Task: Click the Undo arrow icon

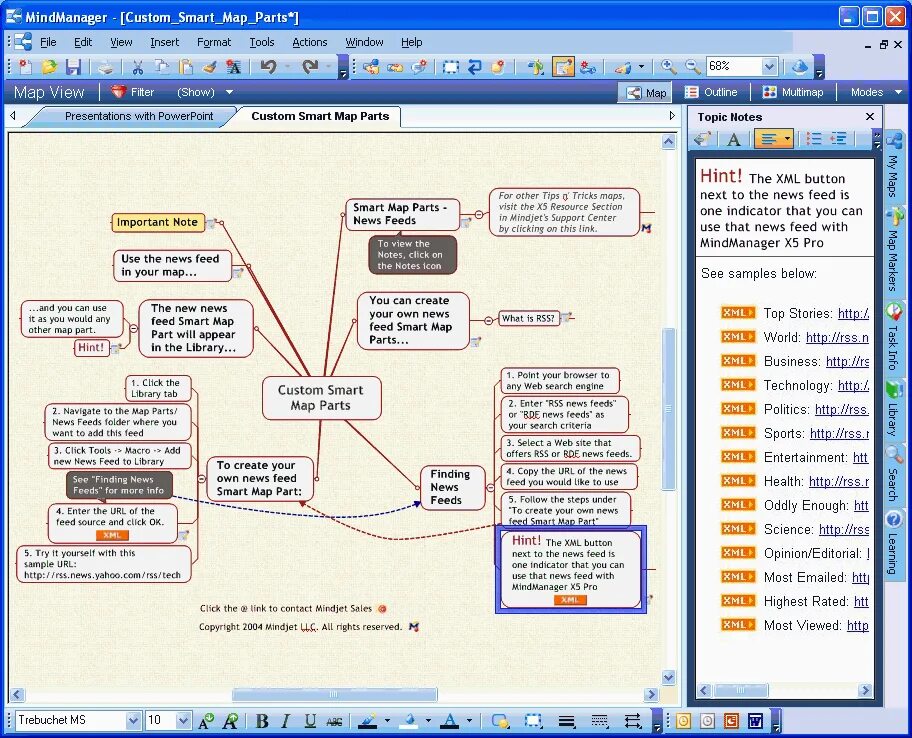Action: pos(268,67)
